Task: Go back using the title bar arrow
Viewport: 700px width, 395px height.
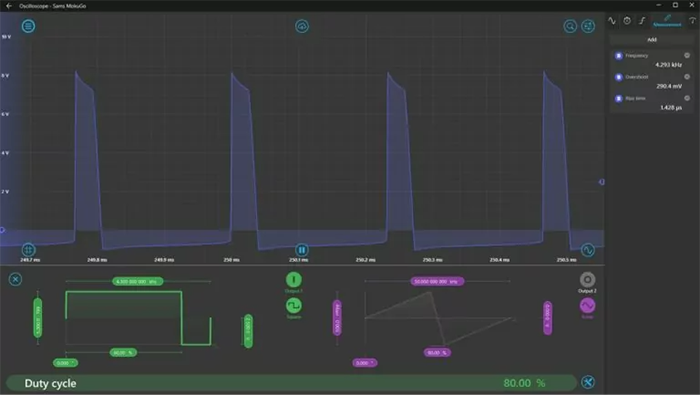Action: pos(9,6)
